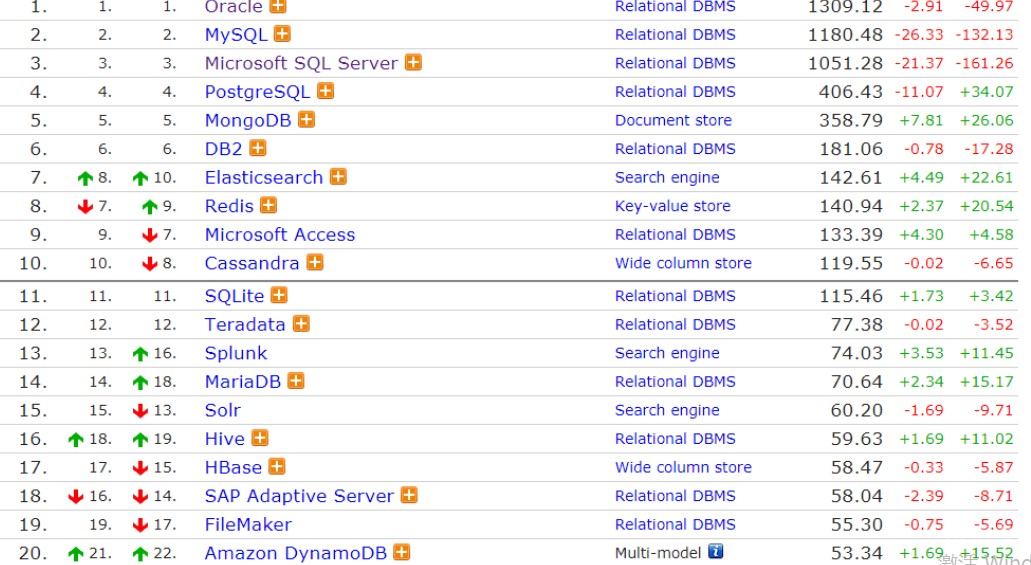The image size is (1031, 565).
Task: Open Relational DBMS link in PostgreSQL row
Action: 675,91
